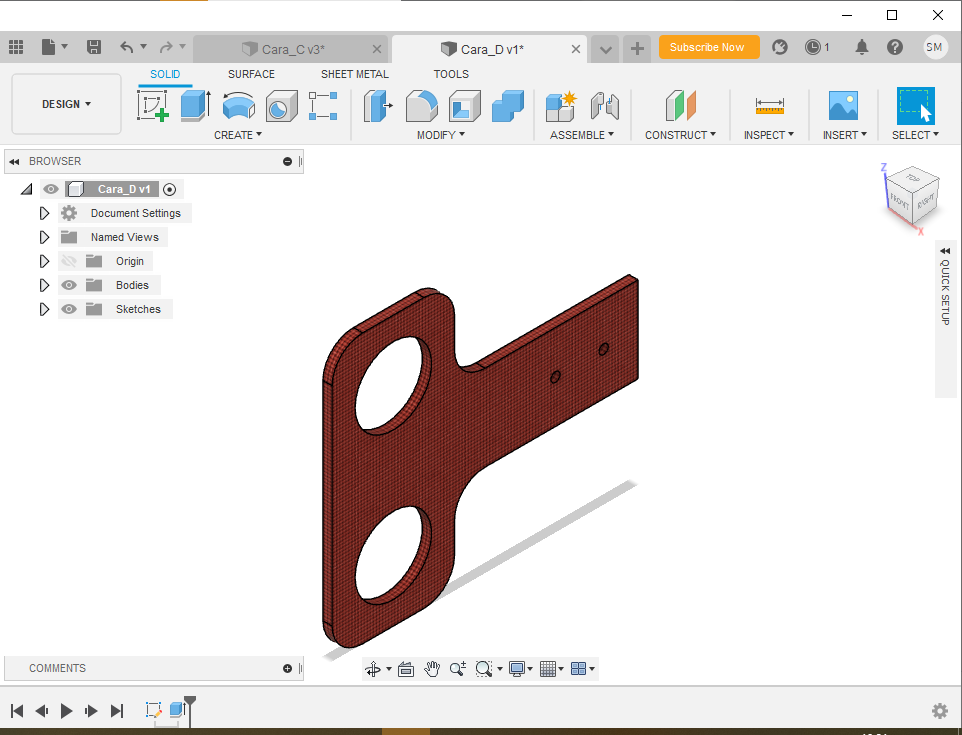Switch to the SURFACE tab
Screen dimensions: 962x735
pyautogui.click(x=252, y=74)
